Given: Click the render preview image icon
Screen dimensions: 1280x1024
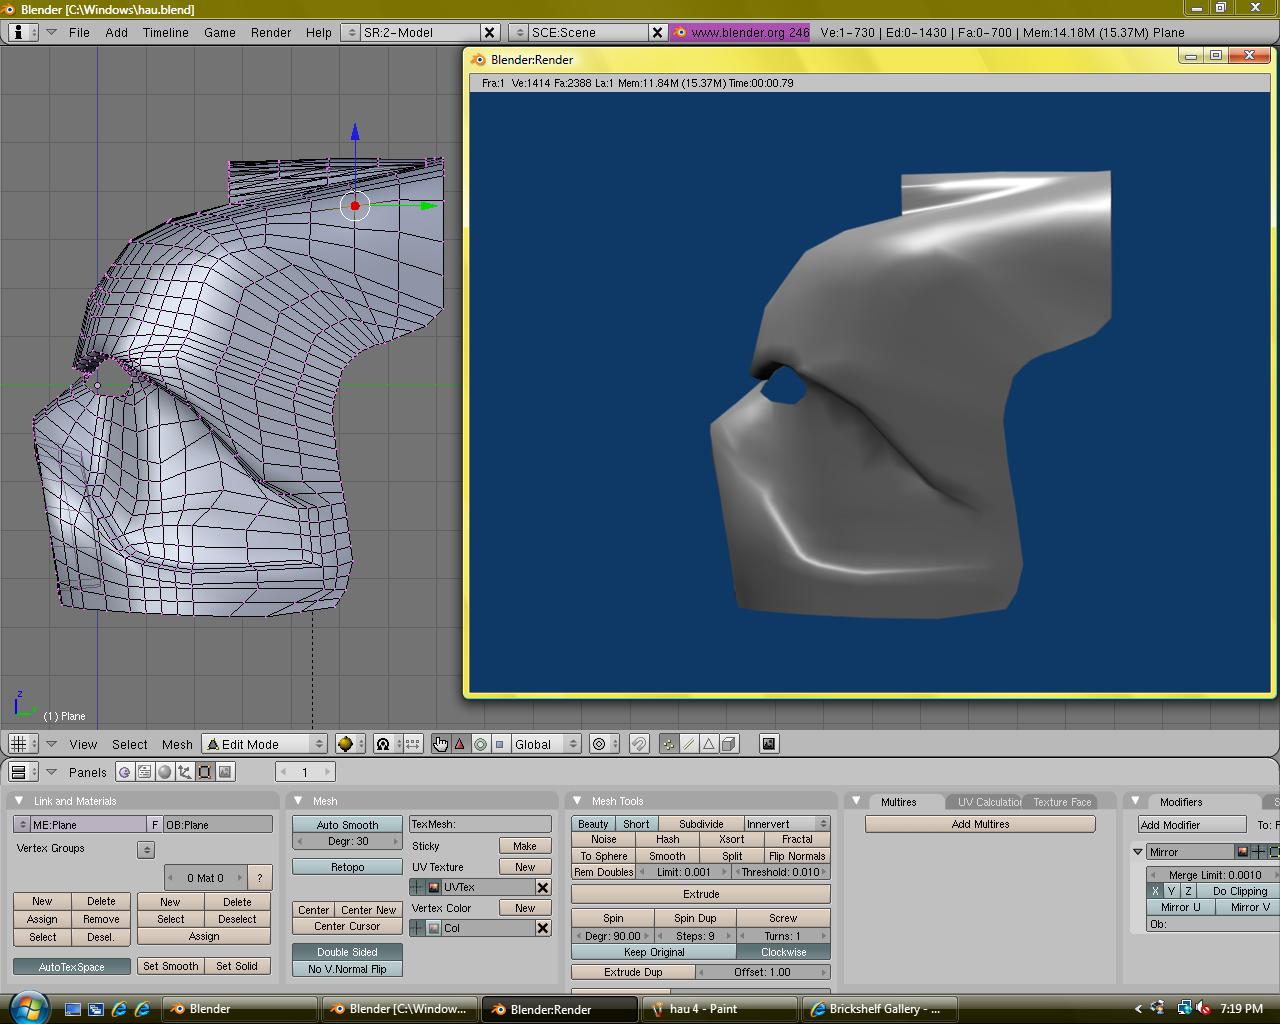Looking at the screenshot, I should coord(768,744).
